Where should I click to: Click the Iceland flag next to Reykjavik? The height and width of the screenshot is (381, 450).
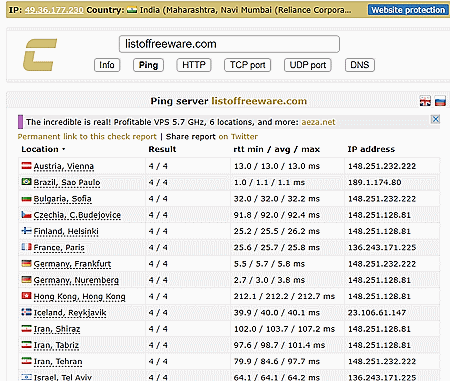(26, 312)
